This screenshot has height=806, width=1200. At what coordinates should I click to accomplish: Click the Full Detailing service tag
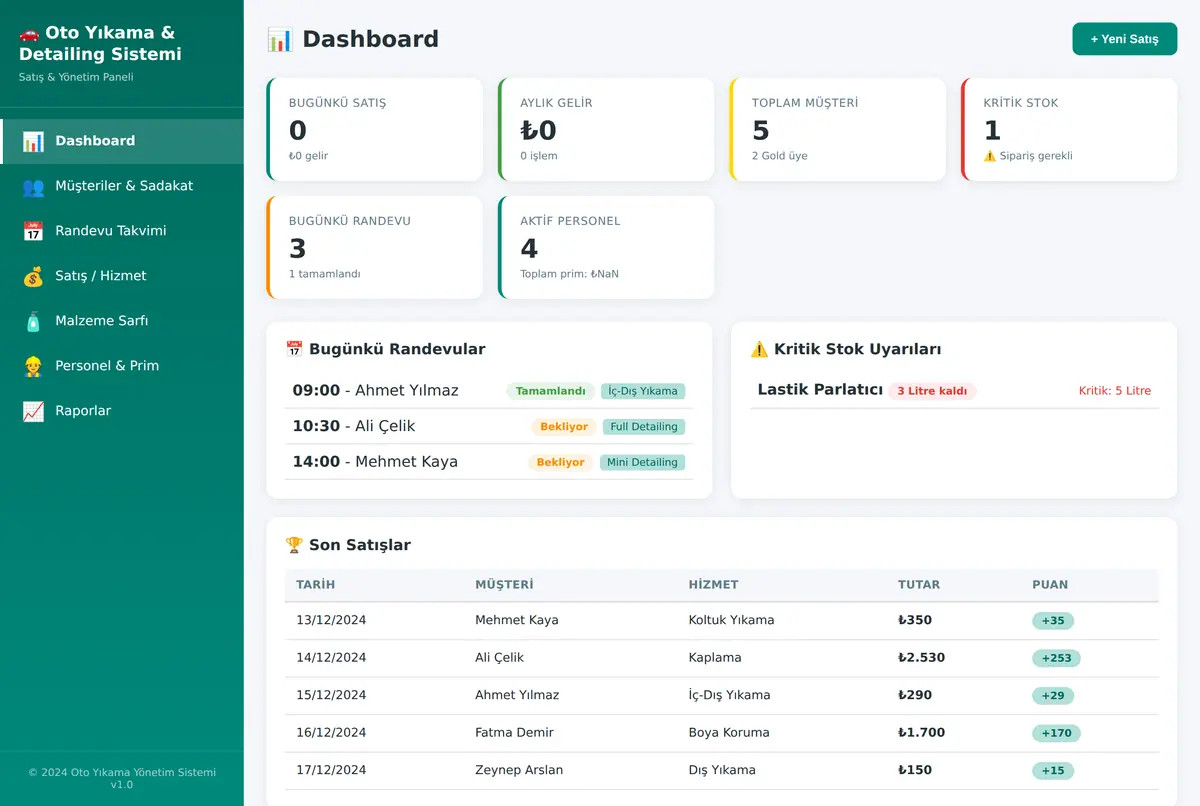(644, 427)
